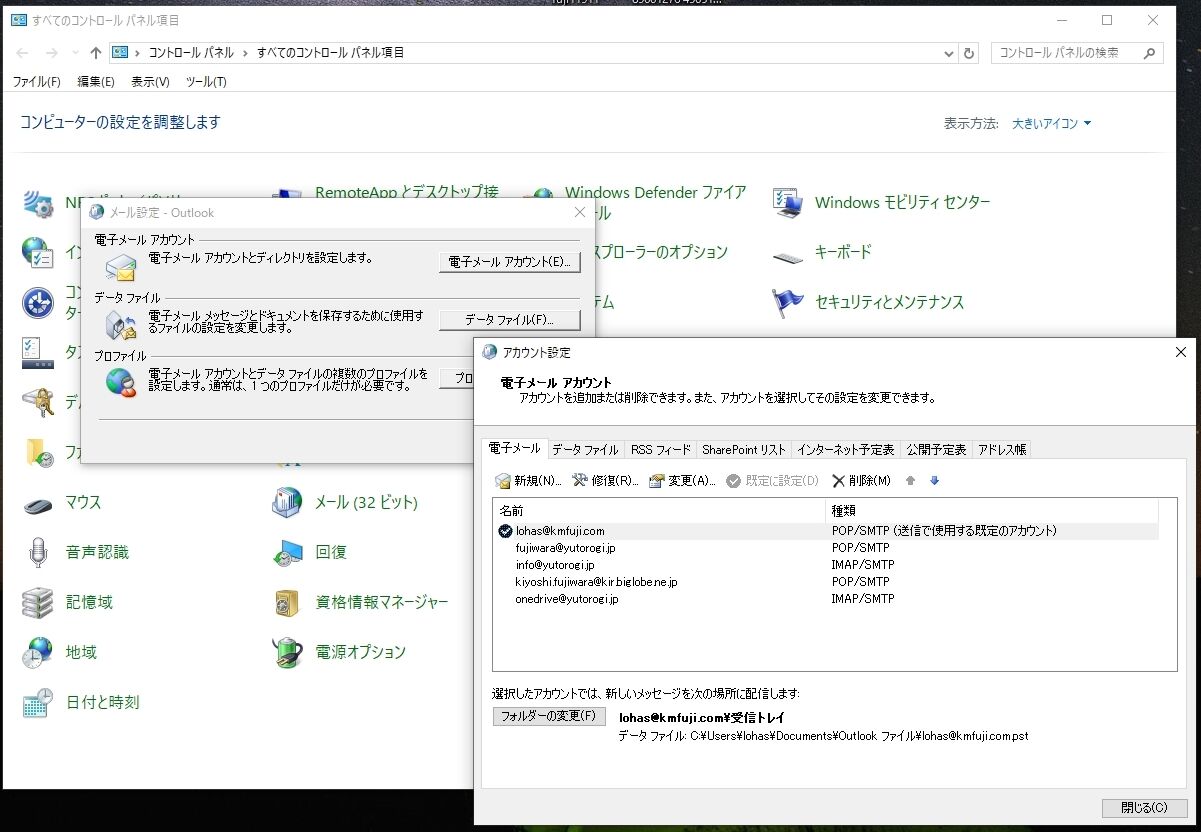Click 削除(M) remove account icon
The width and height of the screenshot is (1201, 832).
point(838,481)
